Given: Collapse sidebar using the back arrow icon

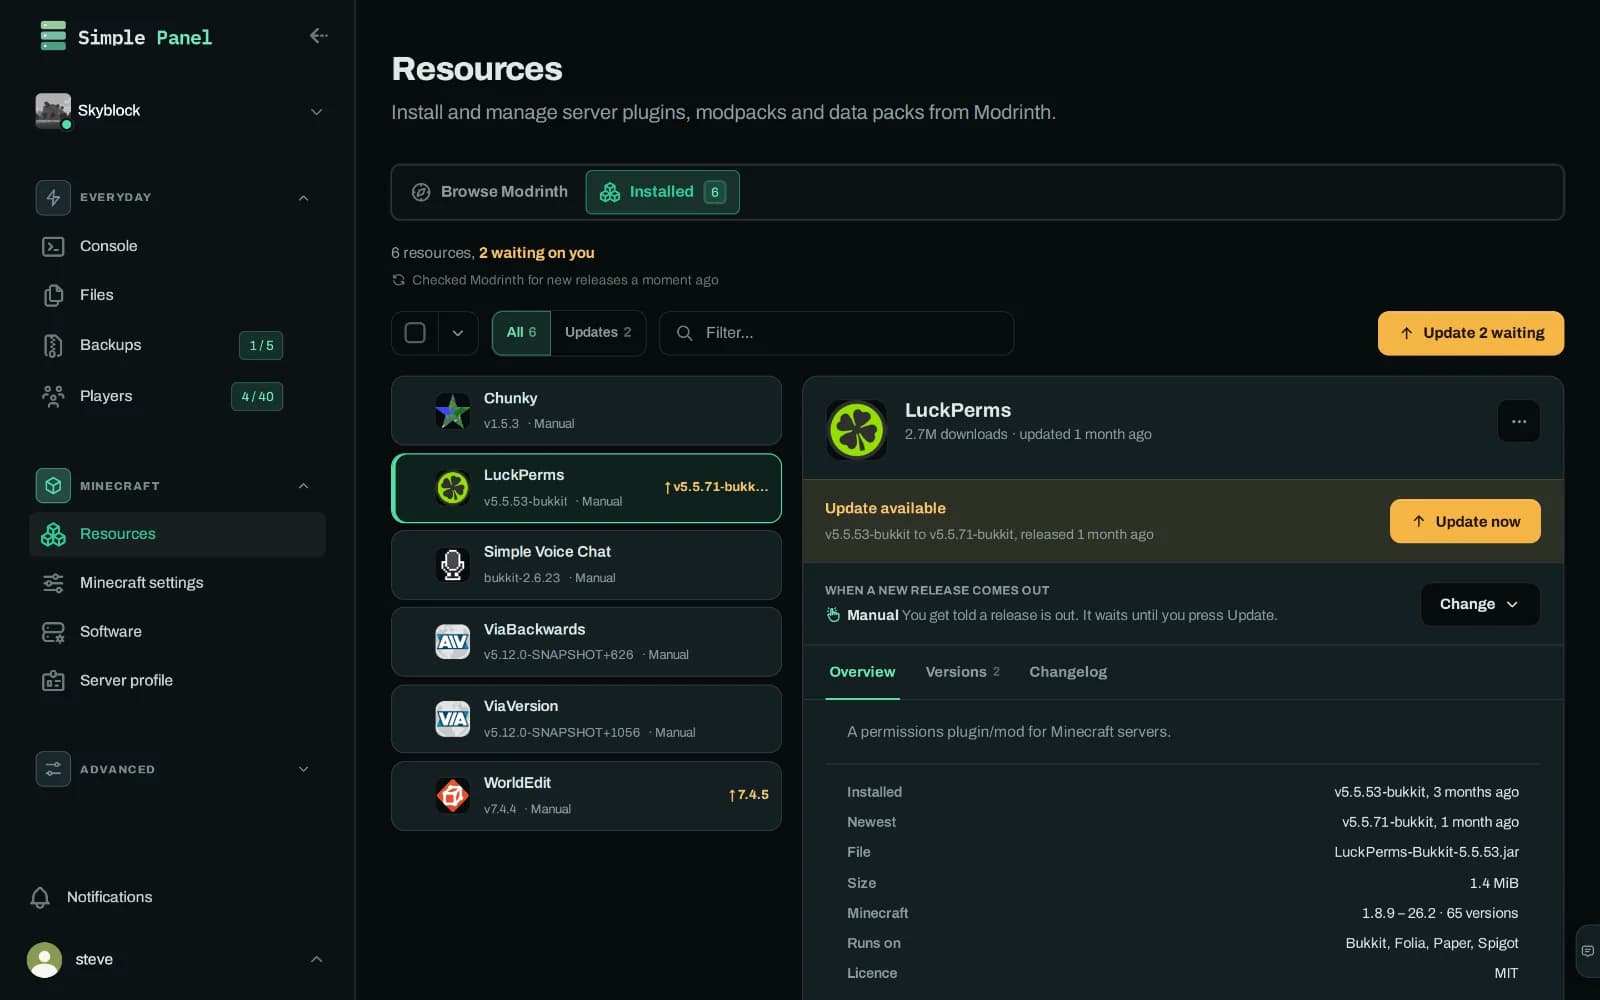Looking at the screenshot, I should pos(318,36).
